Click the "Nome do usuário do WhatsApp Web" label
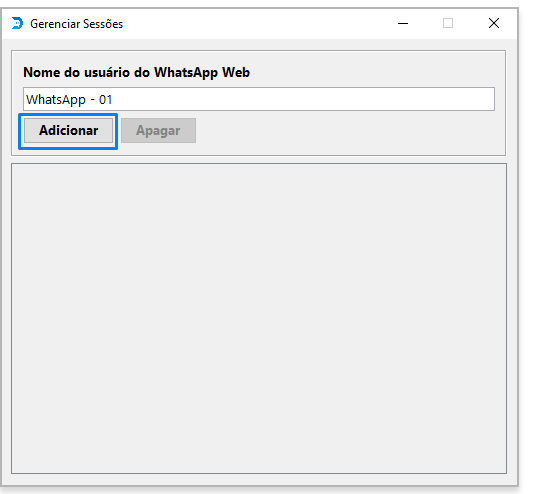 [136, 72]
